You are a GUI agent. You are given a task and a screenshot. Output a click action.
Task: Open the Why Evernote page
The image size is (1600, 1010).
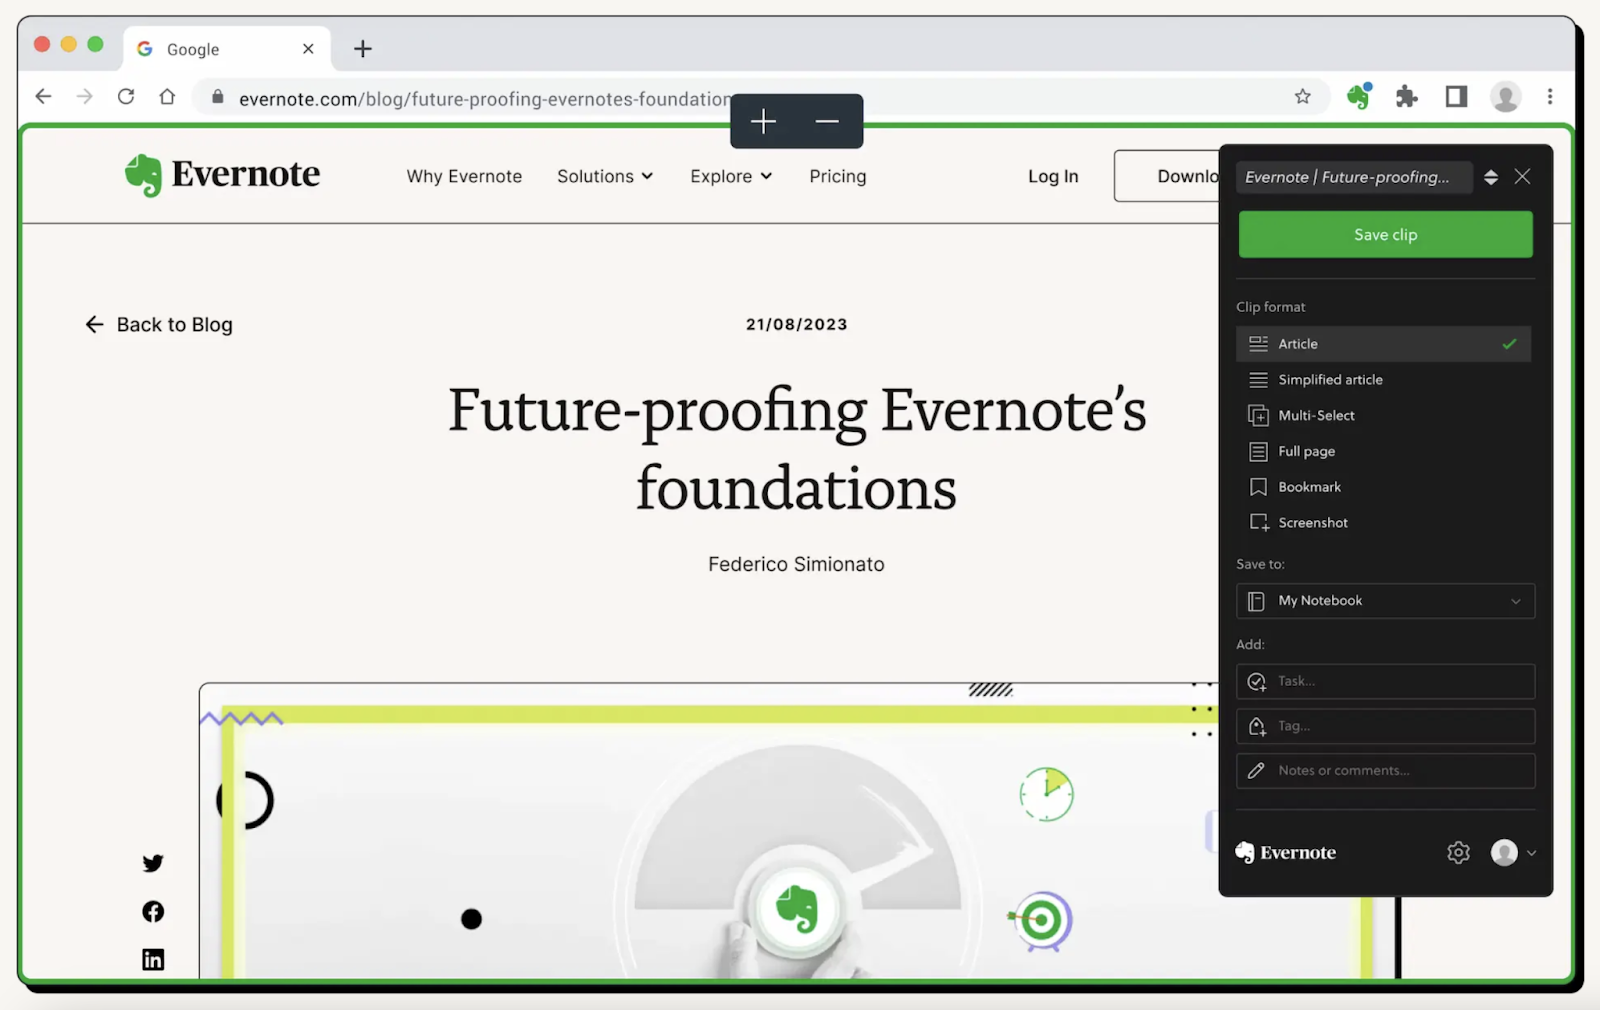pos(464,176)
